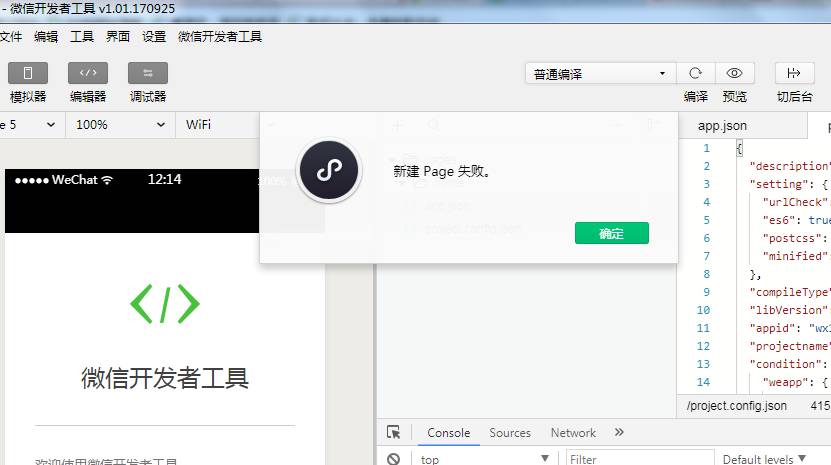Switch to the Network tab
Image resolution: width=831 pixels, height=465 pixels.
pyautogui.click(x=573, y=433)
